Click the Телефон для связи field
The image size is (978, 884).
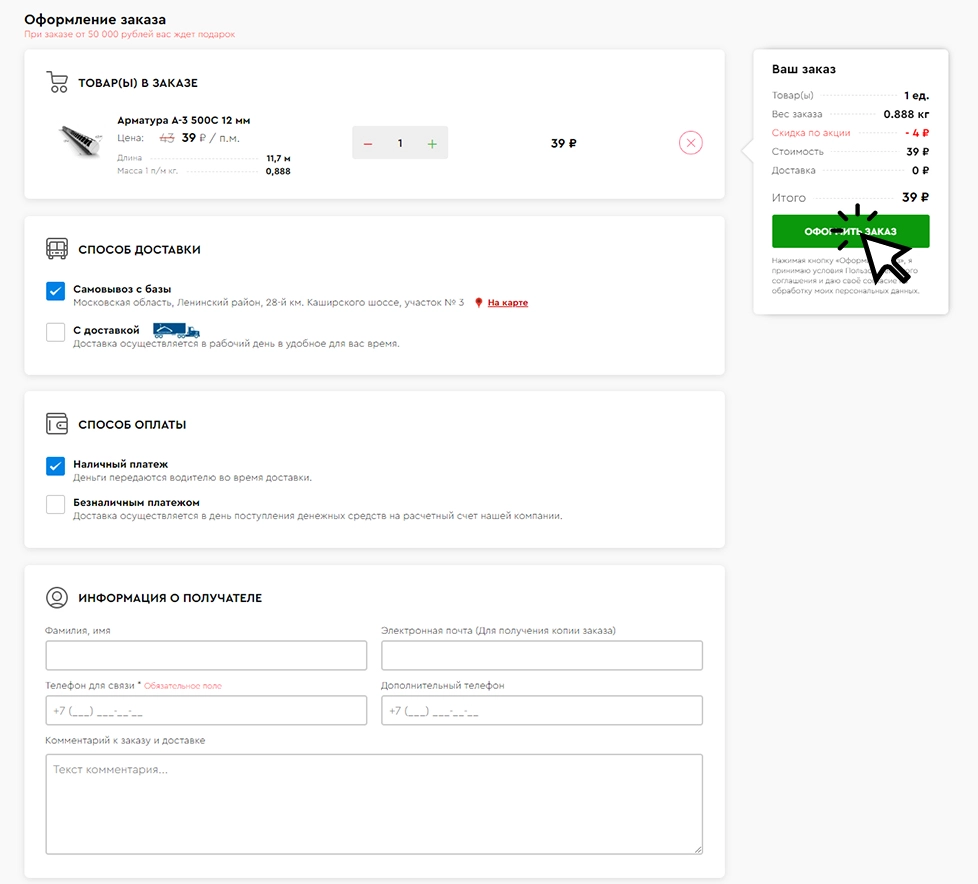tap(206, 710)
